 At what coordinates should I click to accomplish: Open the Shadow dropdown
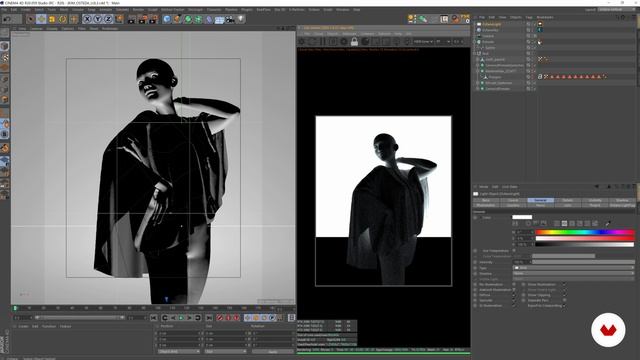pyautogui.click(x=573, y=273)
